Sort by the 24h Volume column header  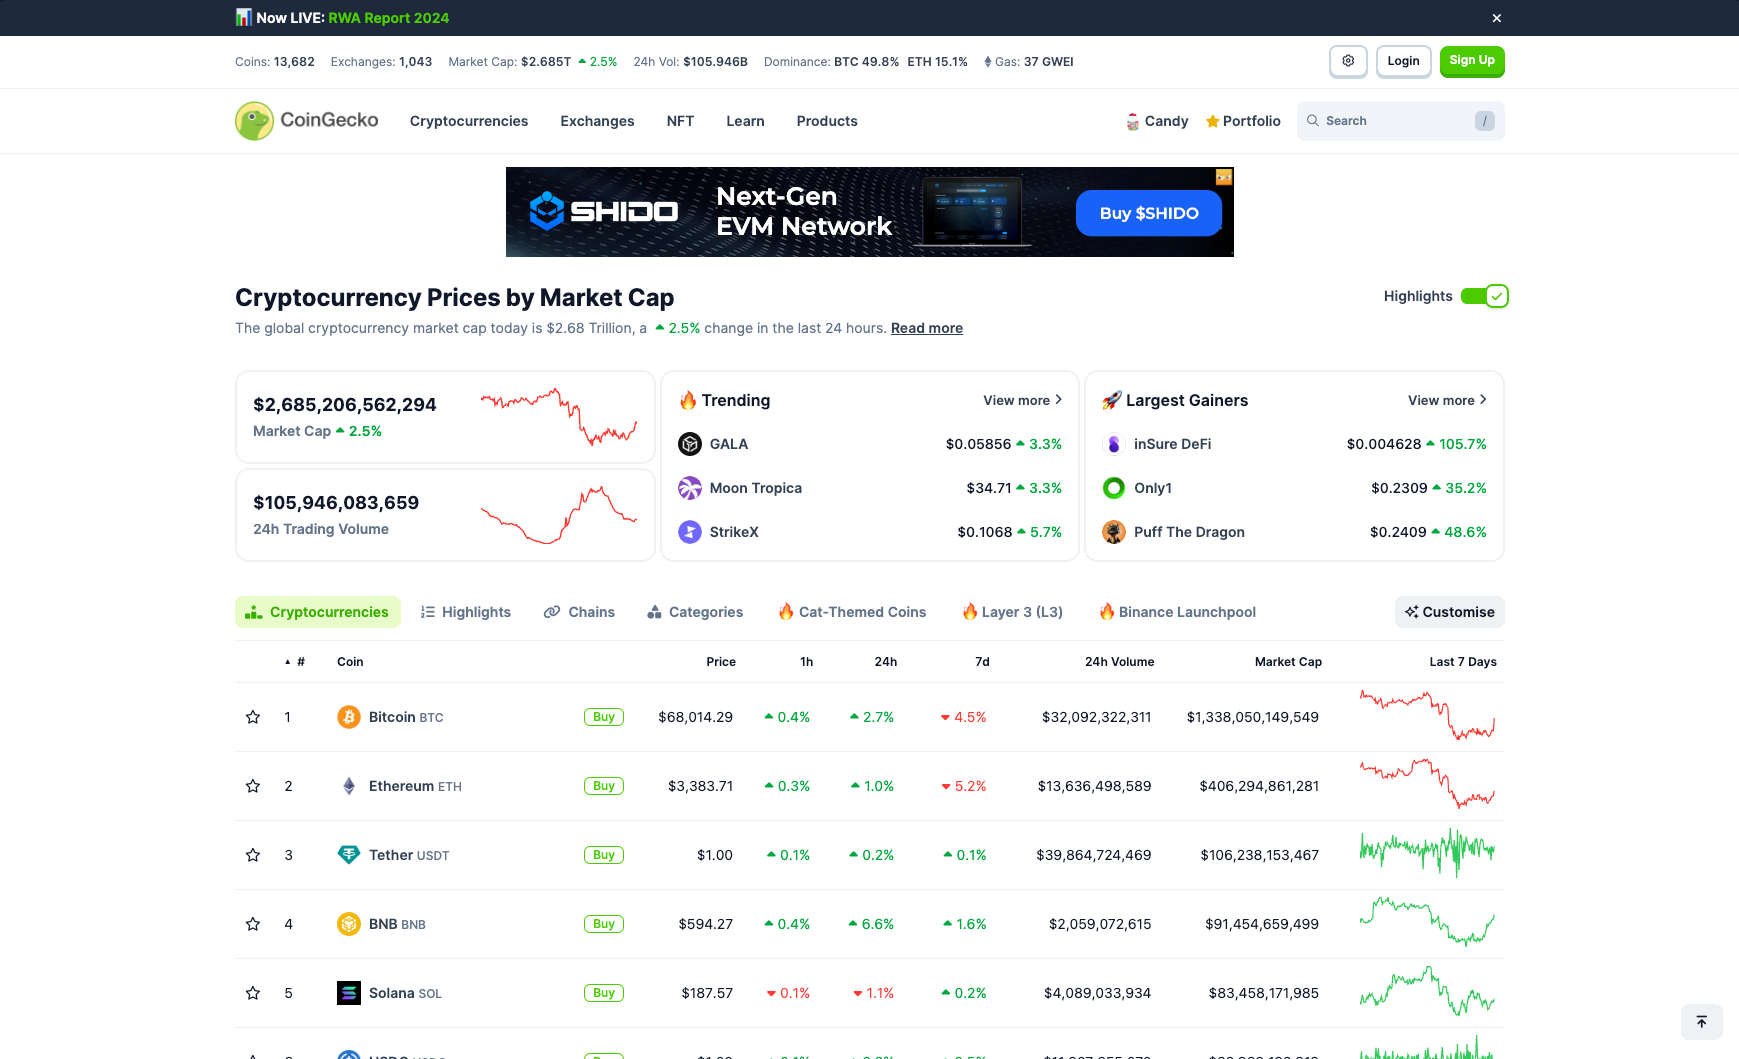[x=1120, y=662]
